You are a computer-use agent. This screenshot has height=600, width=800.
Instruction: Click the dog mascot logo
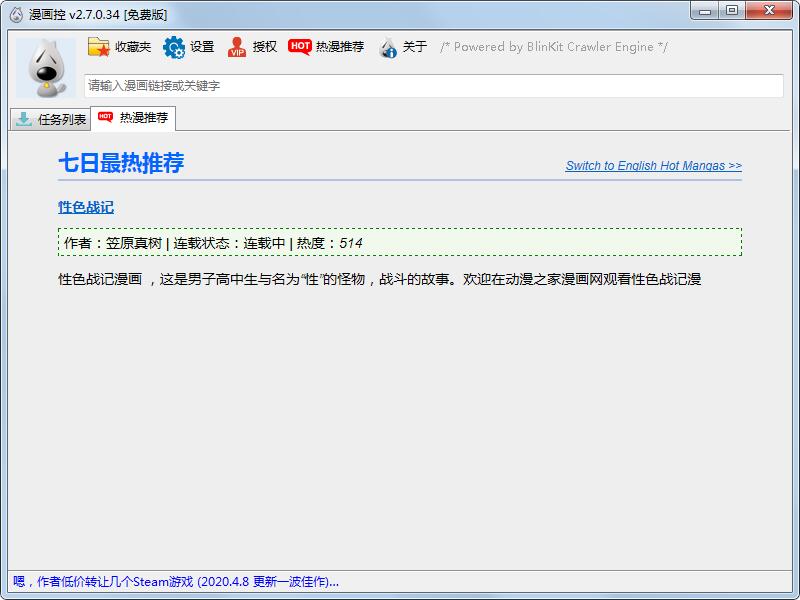click(x=45, y=68)
